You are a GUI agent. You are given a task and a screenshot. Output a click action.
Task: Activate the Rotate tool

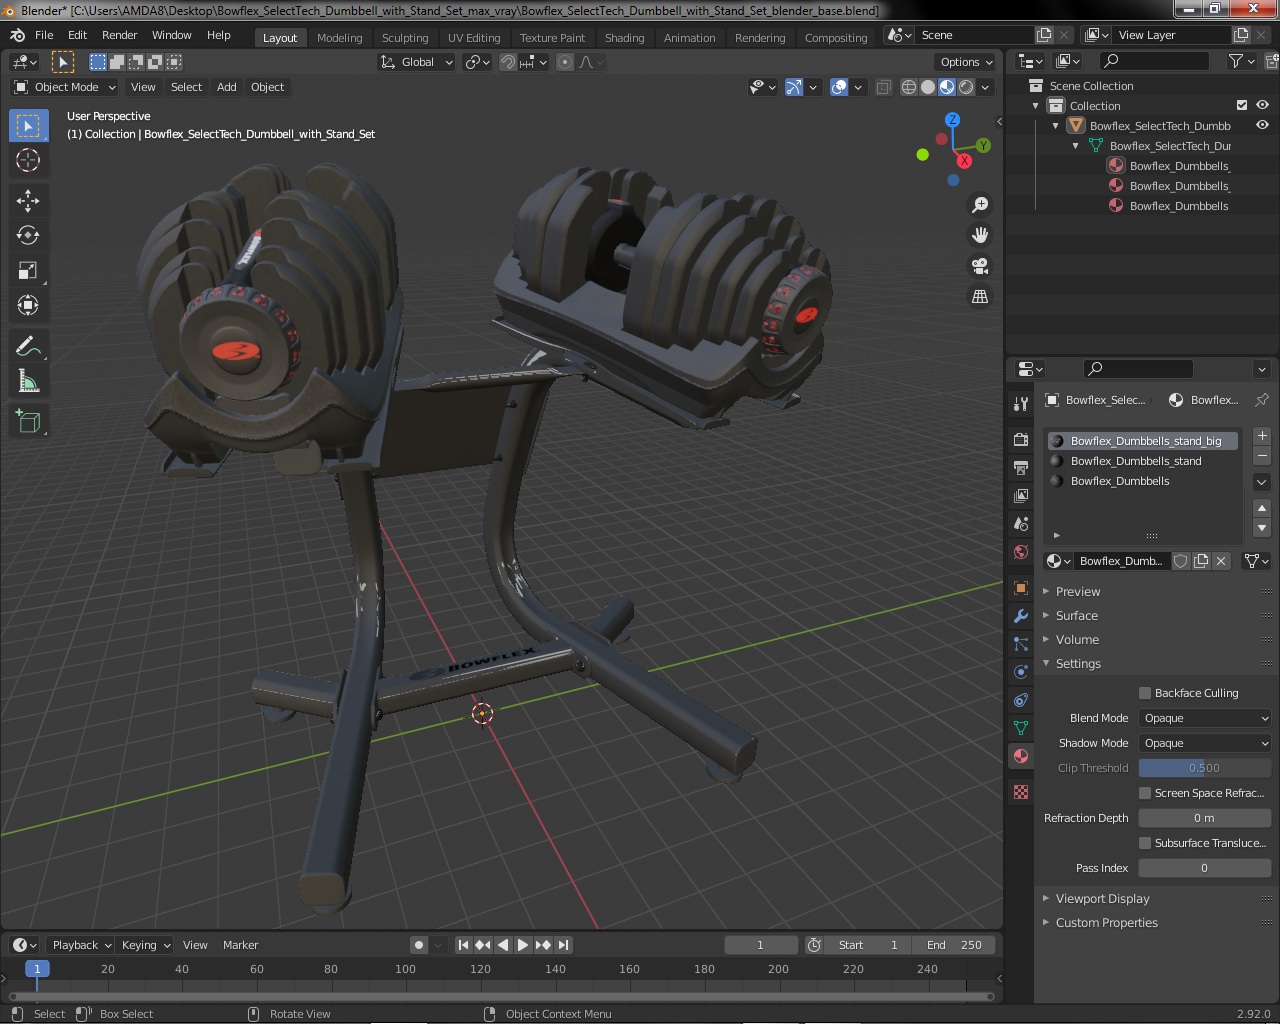[x=28, y=235]
